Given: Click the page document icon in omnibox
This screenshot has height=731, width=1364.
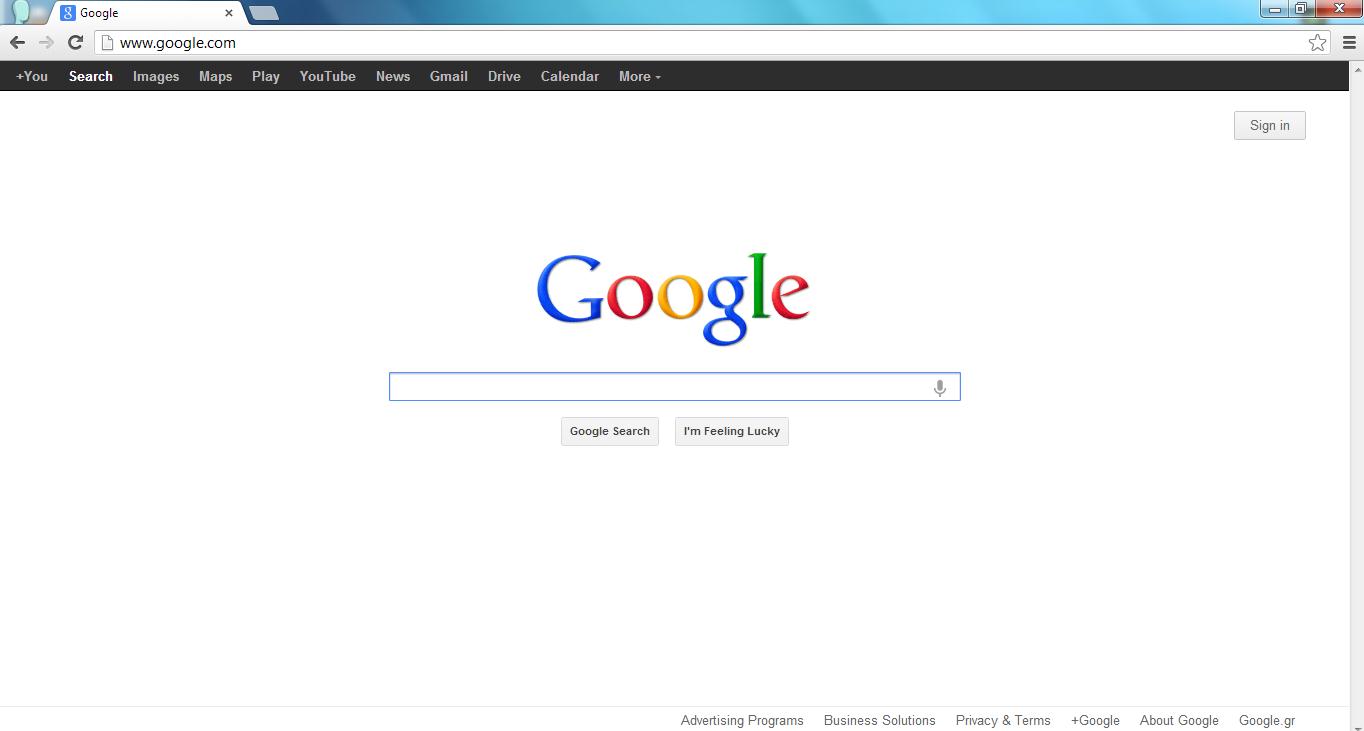Looking at the screenshot, I should point(106,43).
